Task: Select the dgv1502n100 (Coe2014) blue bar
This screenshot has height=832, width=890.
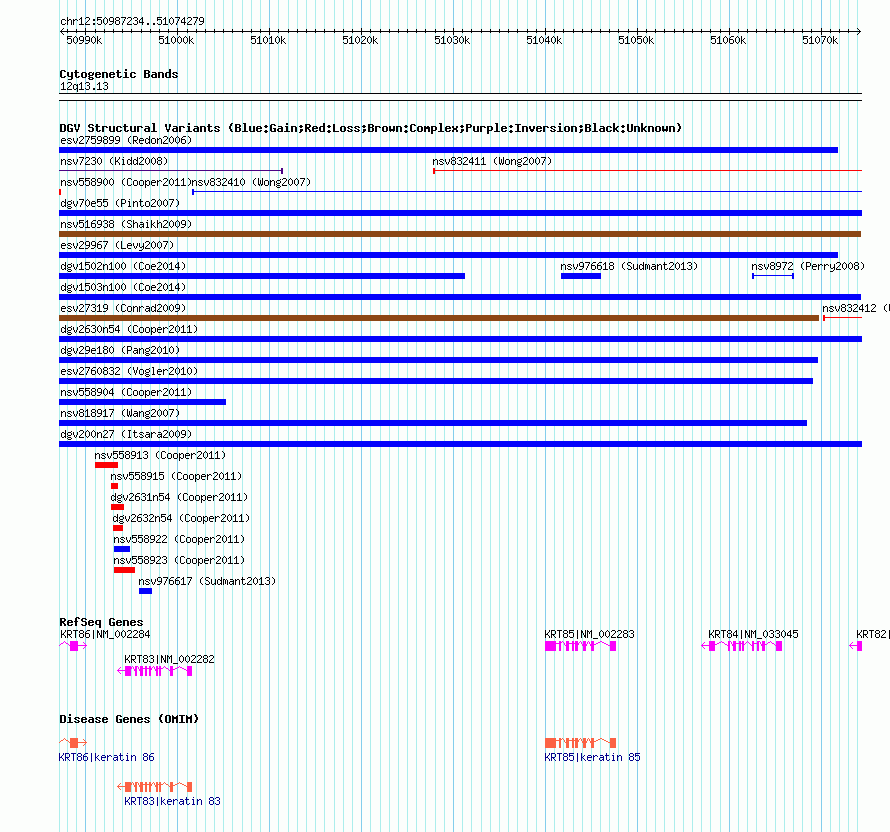Action: 262,276
